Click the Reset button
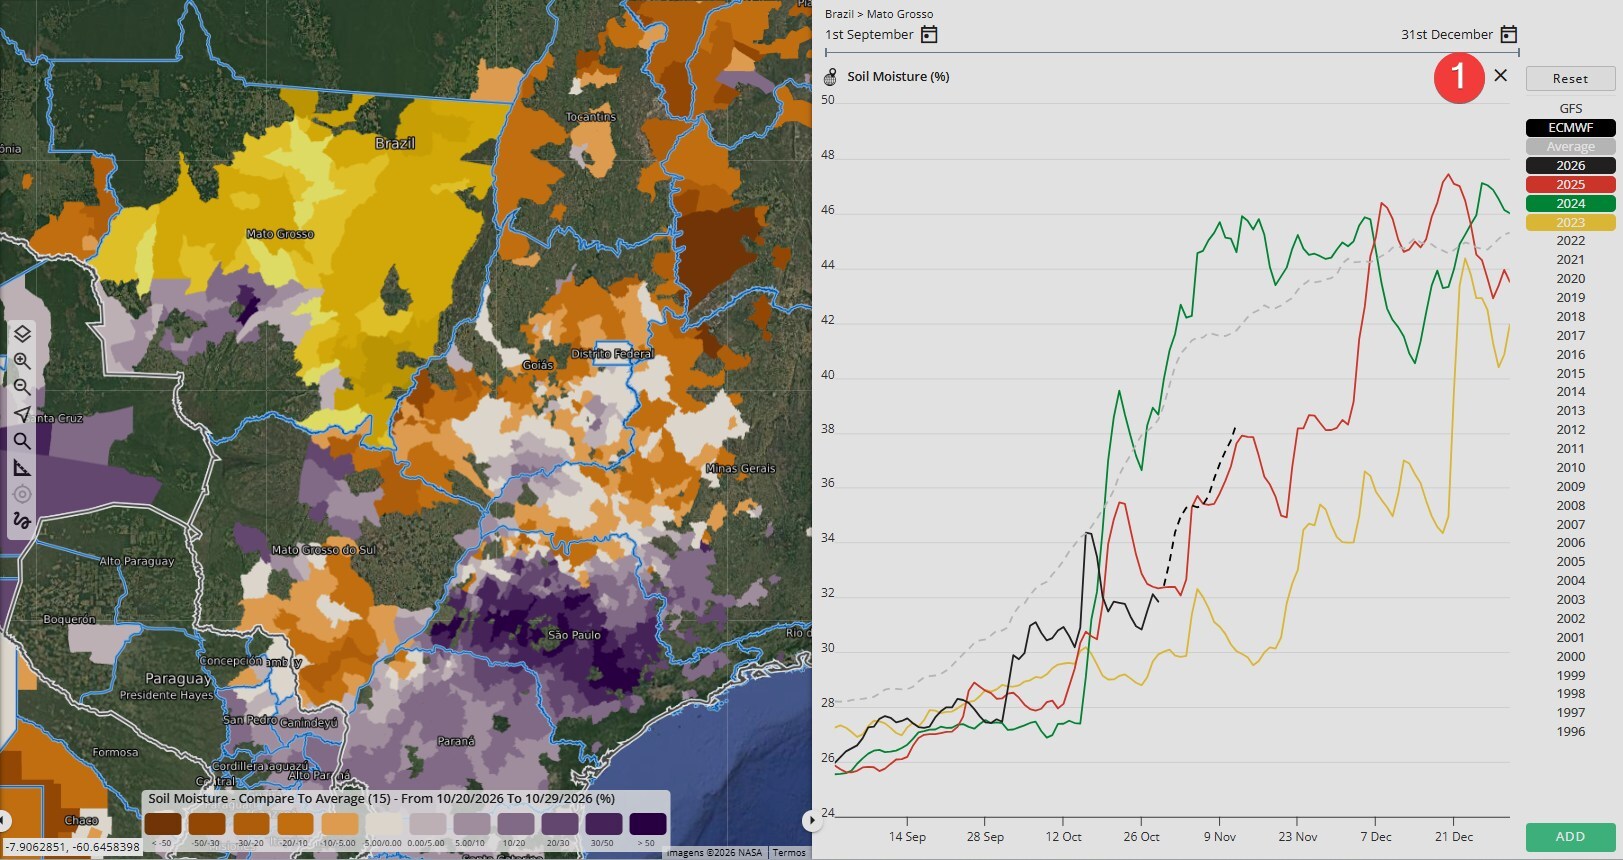Screen dimensions: 1623x860 pyautogui.click(x=1570, y=79)
